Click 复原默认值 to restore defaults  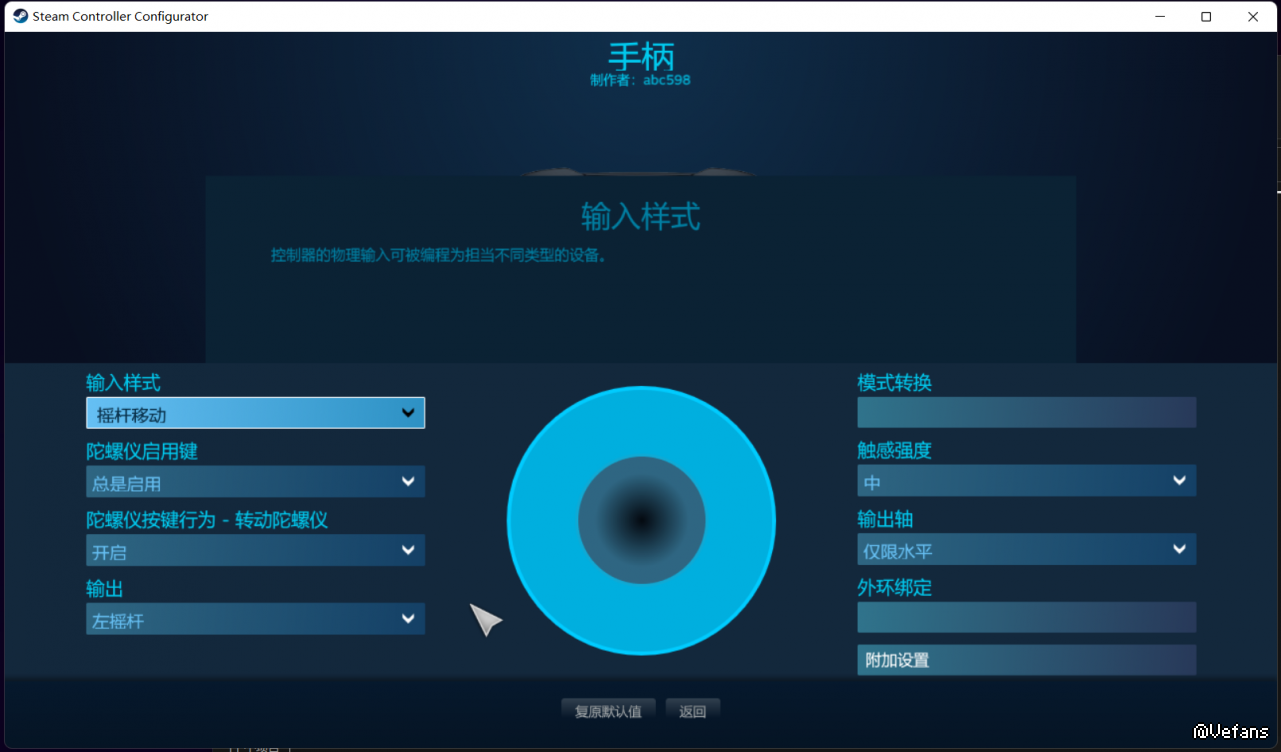coord(608,711)
